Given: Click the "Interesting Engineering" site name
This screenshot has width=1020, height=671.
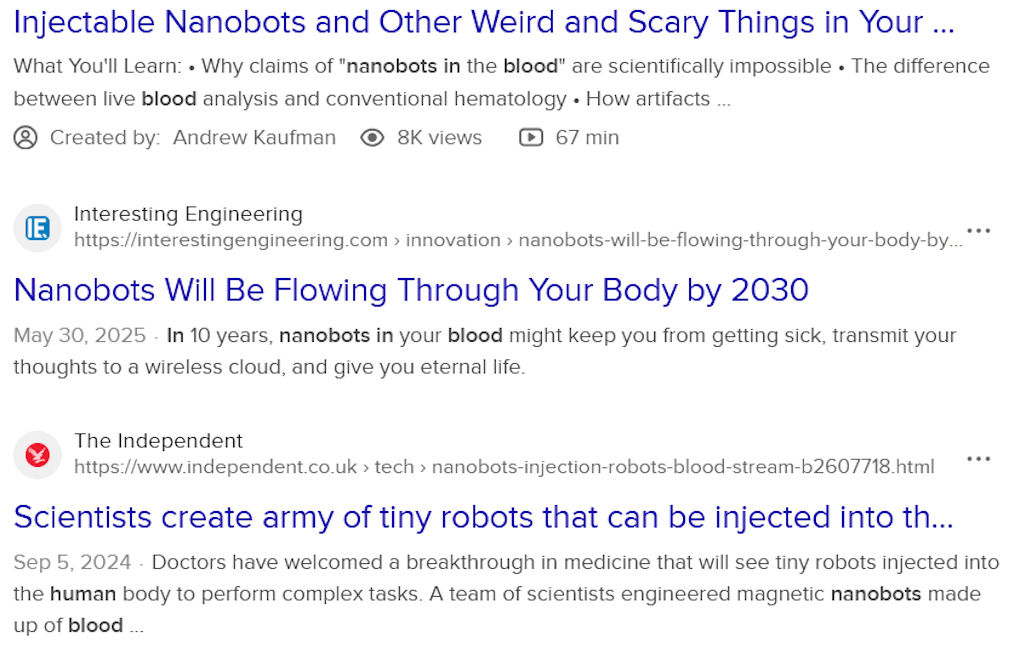Looking at the screenshot, I should pyautogui.click(x=188, y=214).
